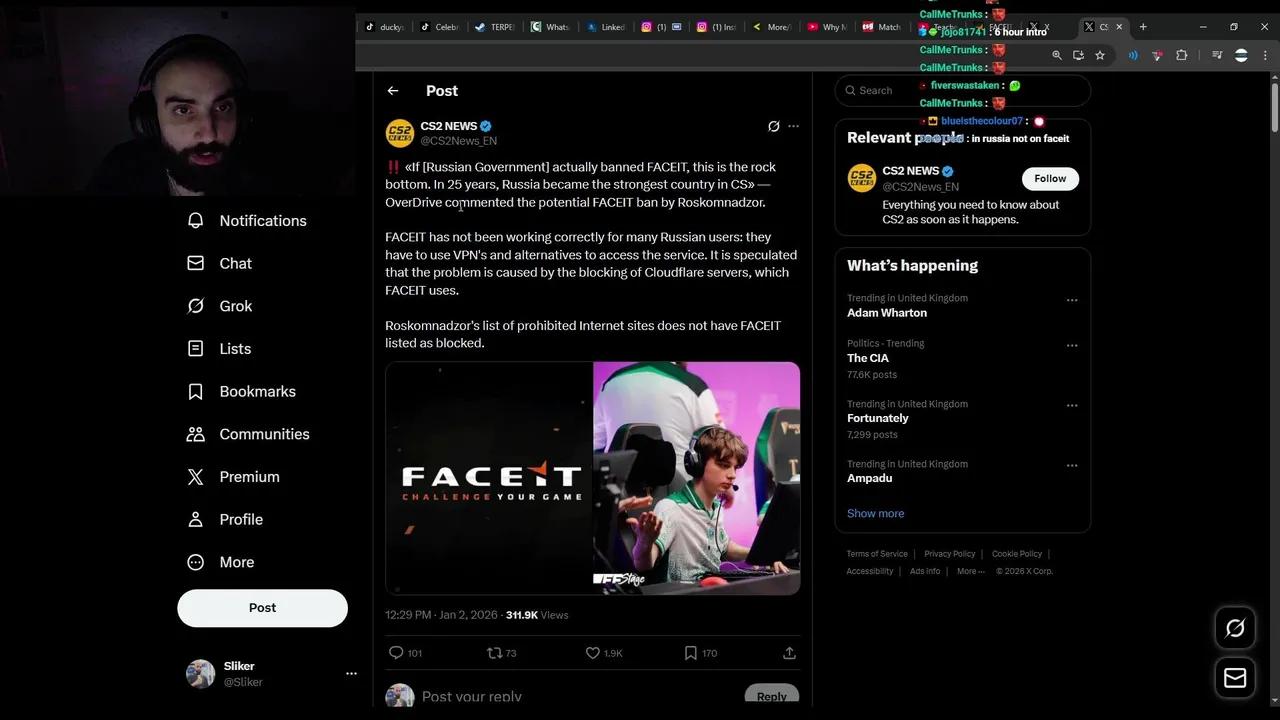This screenshot has width=1280, height=720.
Task: Switch to the Match tab
Action: tap(881, 27)
